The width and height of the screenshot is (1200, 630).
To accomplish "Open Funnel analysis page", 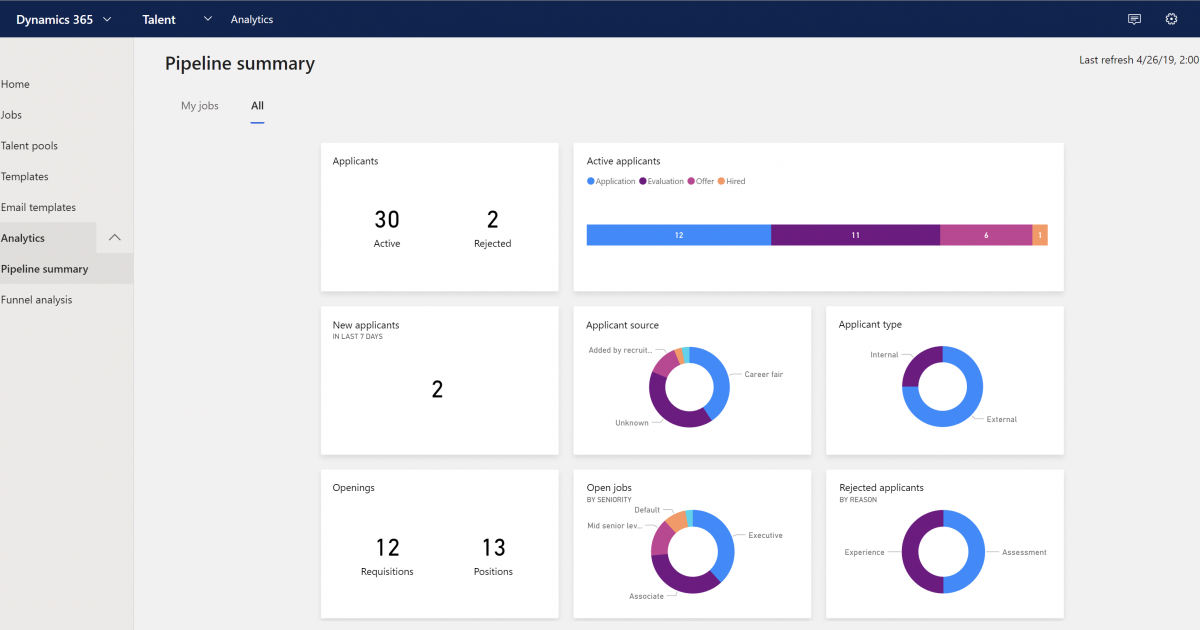I will 37,300.
